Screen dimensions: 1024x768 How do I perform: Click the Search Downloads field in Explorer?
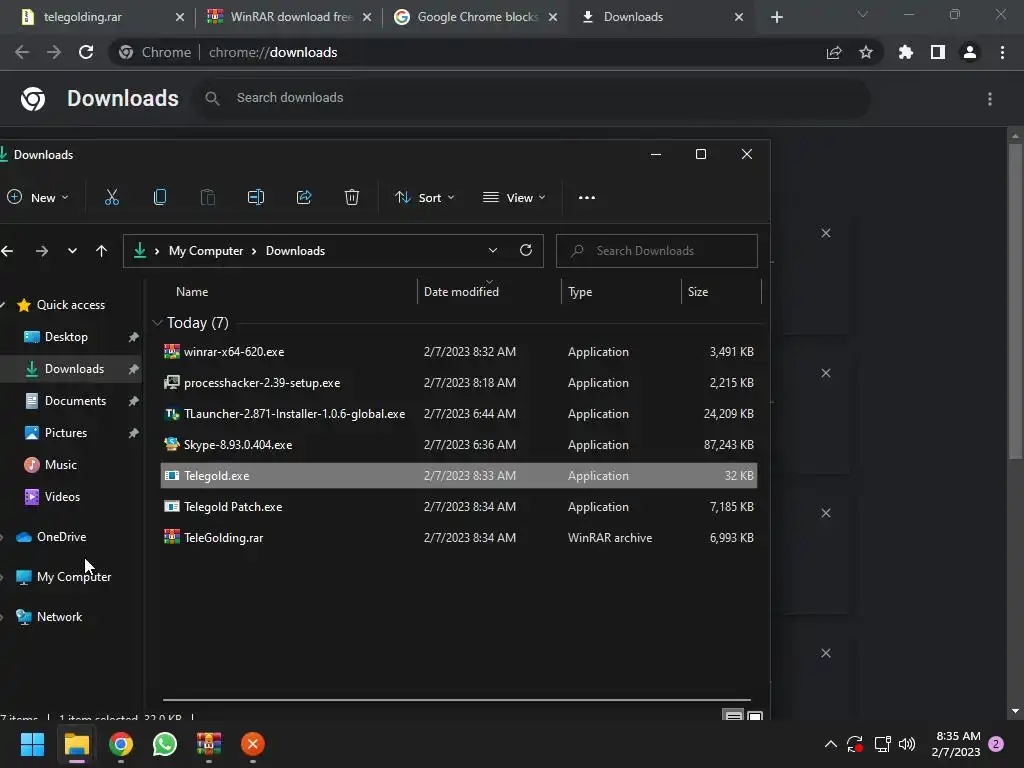click(x=656, y=251)
